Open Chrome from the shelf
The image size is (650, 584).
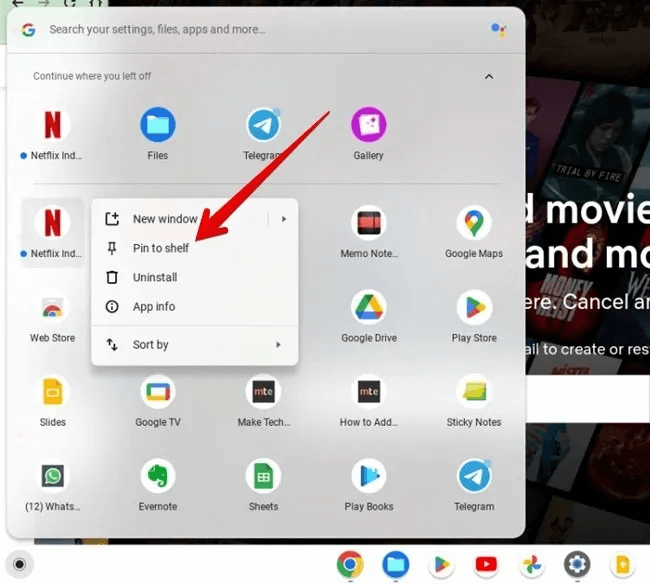pyautogui.click(x=350, y=564)
